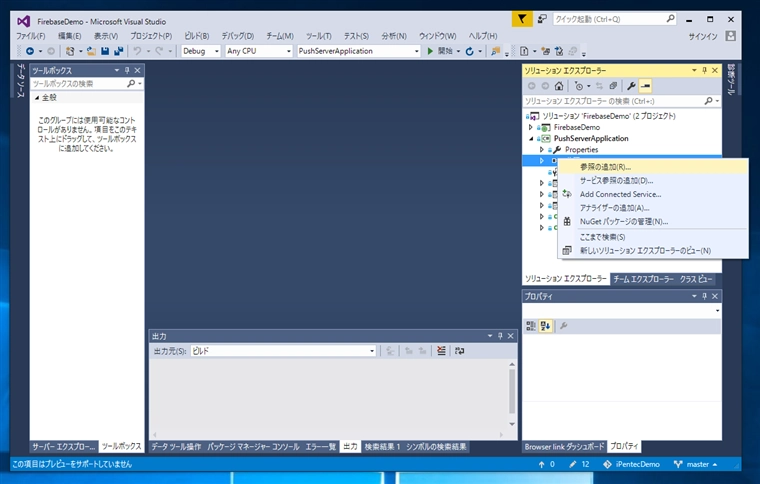Click the Navigate Backward toolbar arrow

point(30,51)
